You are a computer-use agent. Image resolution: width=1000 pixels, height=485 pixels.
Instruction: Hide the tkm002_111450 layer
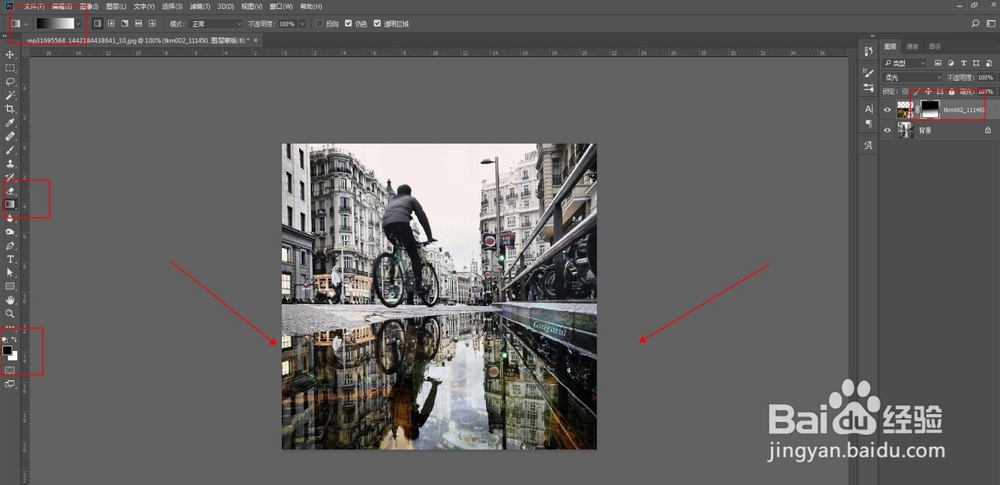click(886, 110)
